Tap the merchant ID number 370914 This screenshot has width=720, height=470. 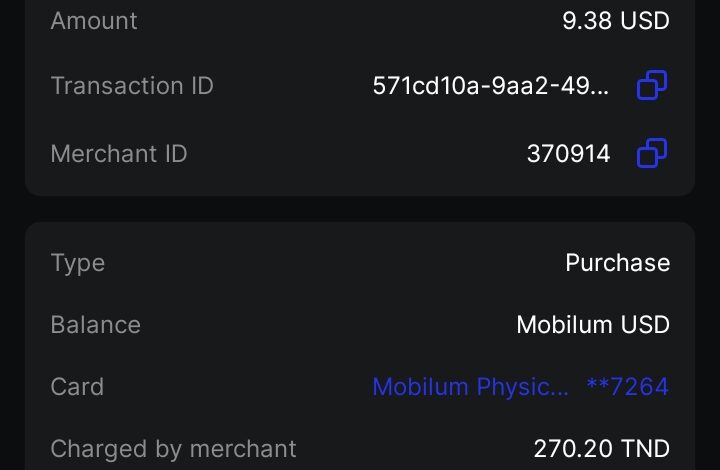point(568,154)
